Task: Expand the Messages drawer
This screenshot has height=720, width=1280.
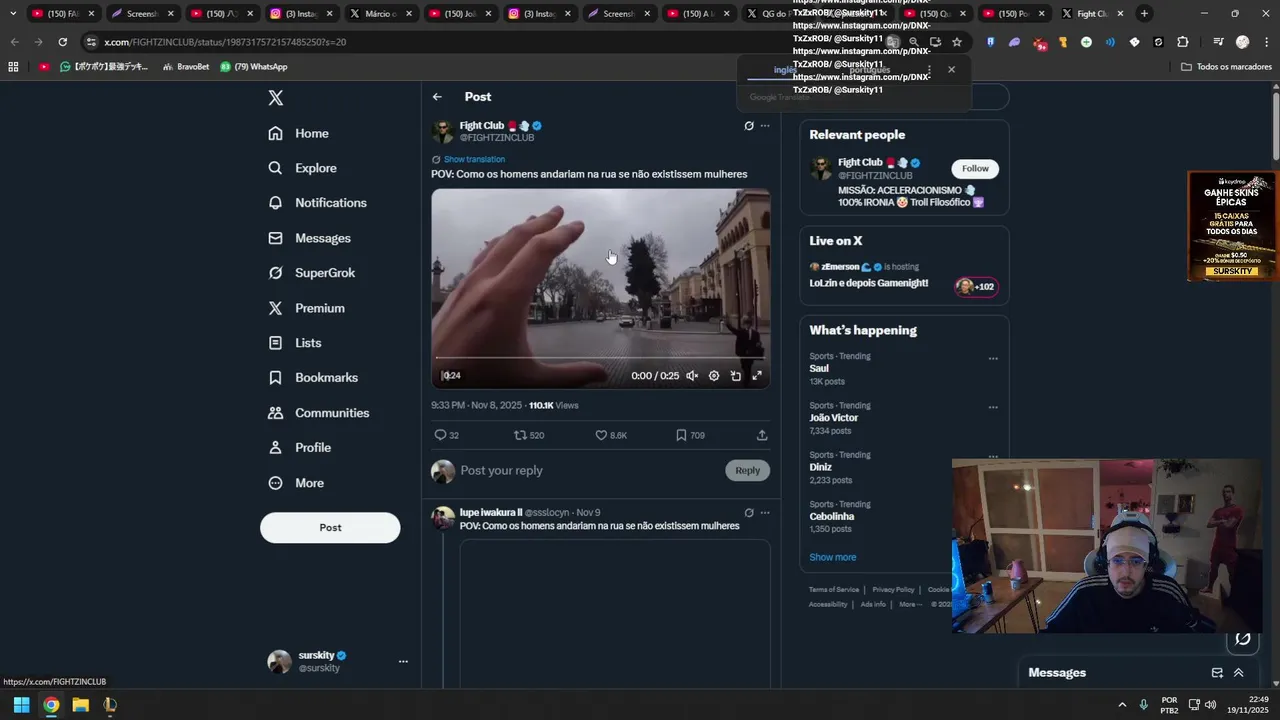Action: (x=1238, y=673)
